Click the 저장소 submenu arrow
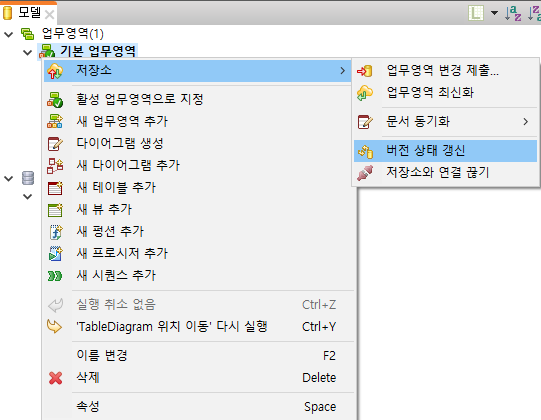541x420 pixels. click(x=342, y=71)
